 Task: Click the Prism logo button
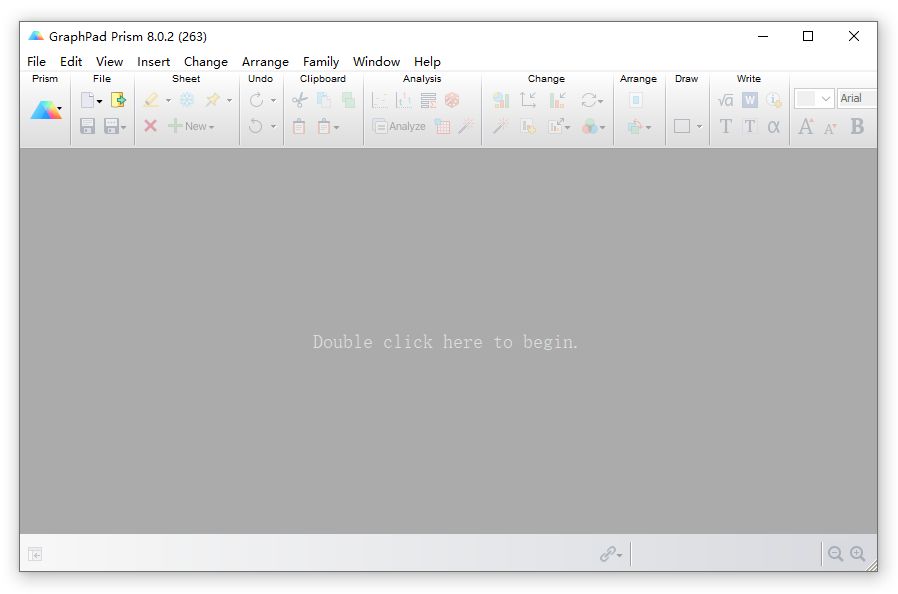(x=45, y=110)
